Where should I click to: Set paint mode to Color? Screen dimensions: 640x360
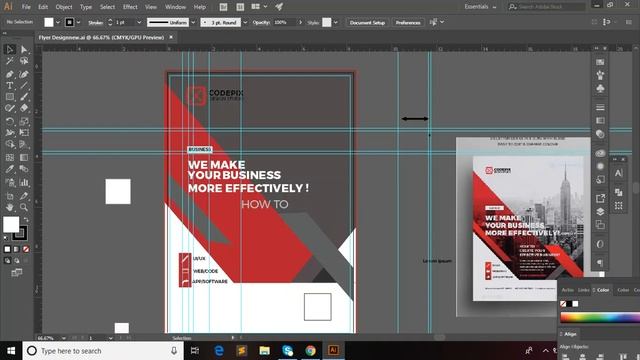[x=7, y=249]
